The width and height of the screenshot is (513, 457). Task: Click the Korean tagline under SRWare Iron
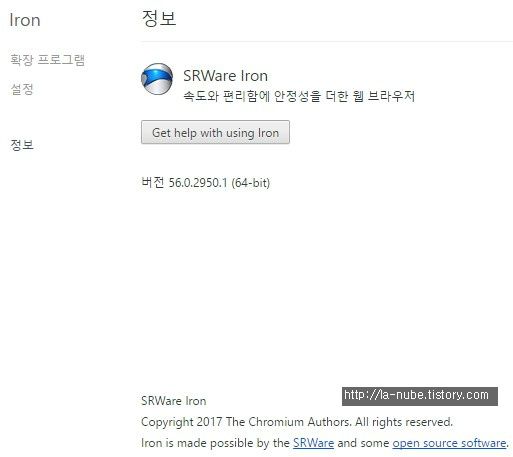click(299, 96)
